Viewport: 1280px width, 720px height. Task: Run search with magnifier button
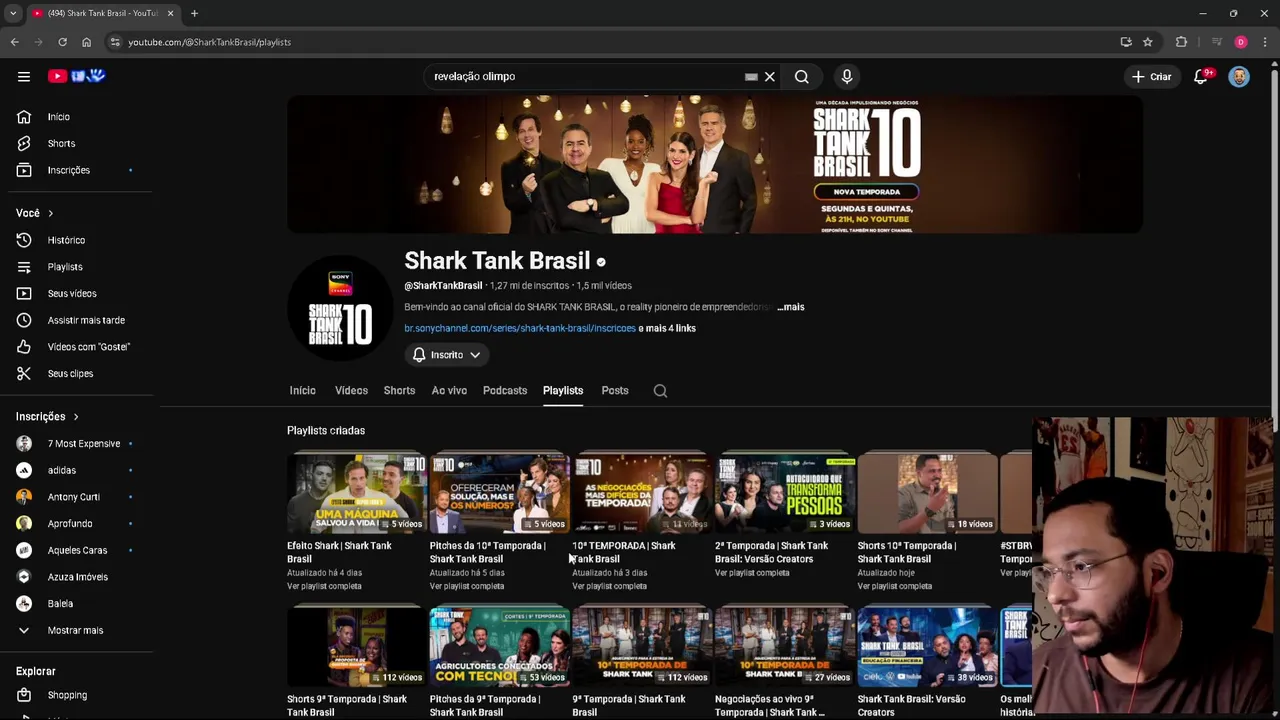(x=802, y=76)
